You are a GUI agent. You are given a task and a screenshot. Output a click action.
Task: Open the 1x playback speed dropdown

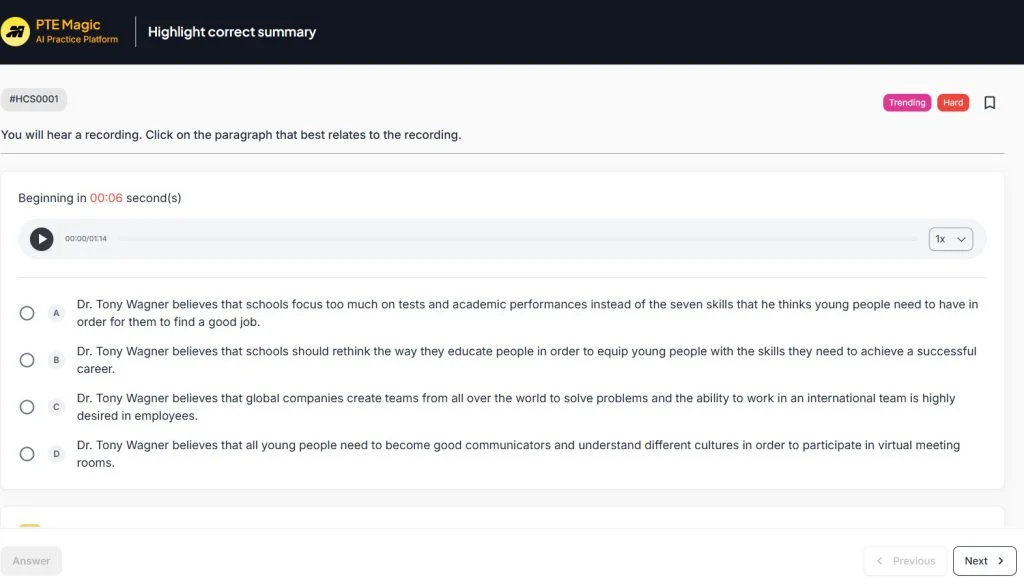950,239
